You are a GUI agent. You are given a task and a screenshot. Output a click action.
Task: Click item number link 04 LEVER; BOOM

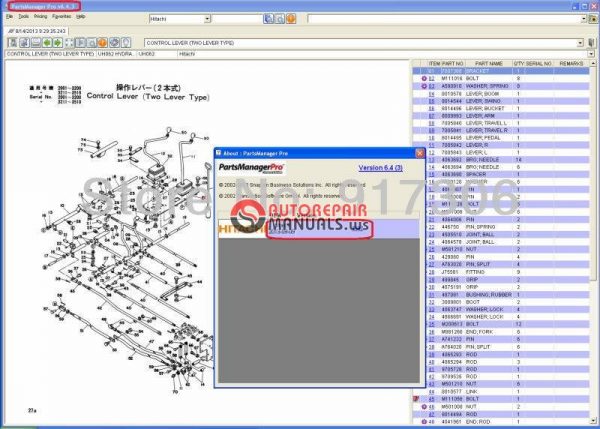tap(431, 94)
